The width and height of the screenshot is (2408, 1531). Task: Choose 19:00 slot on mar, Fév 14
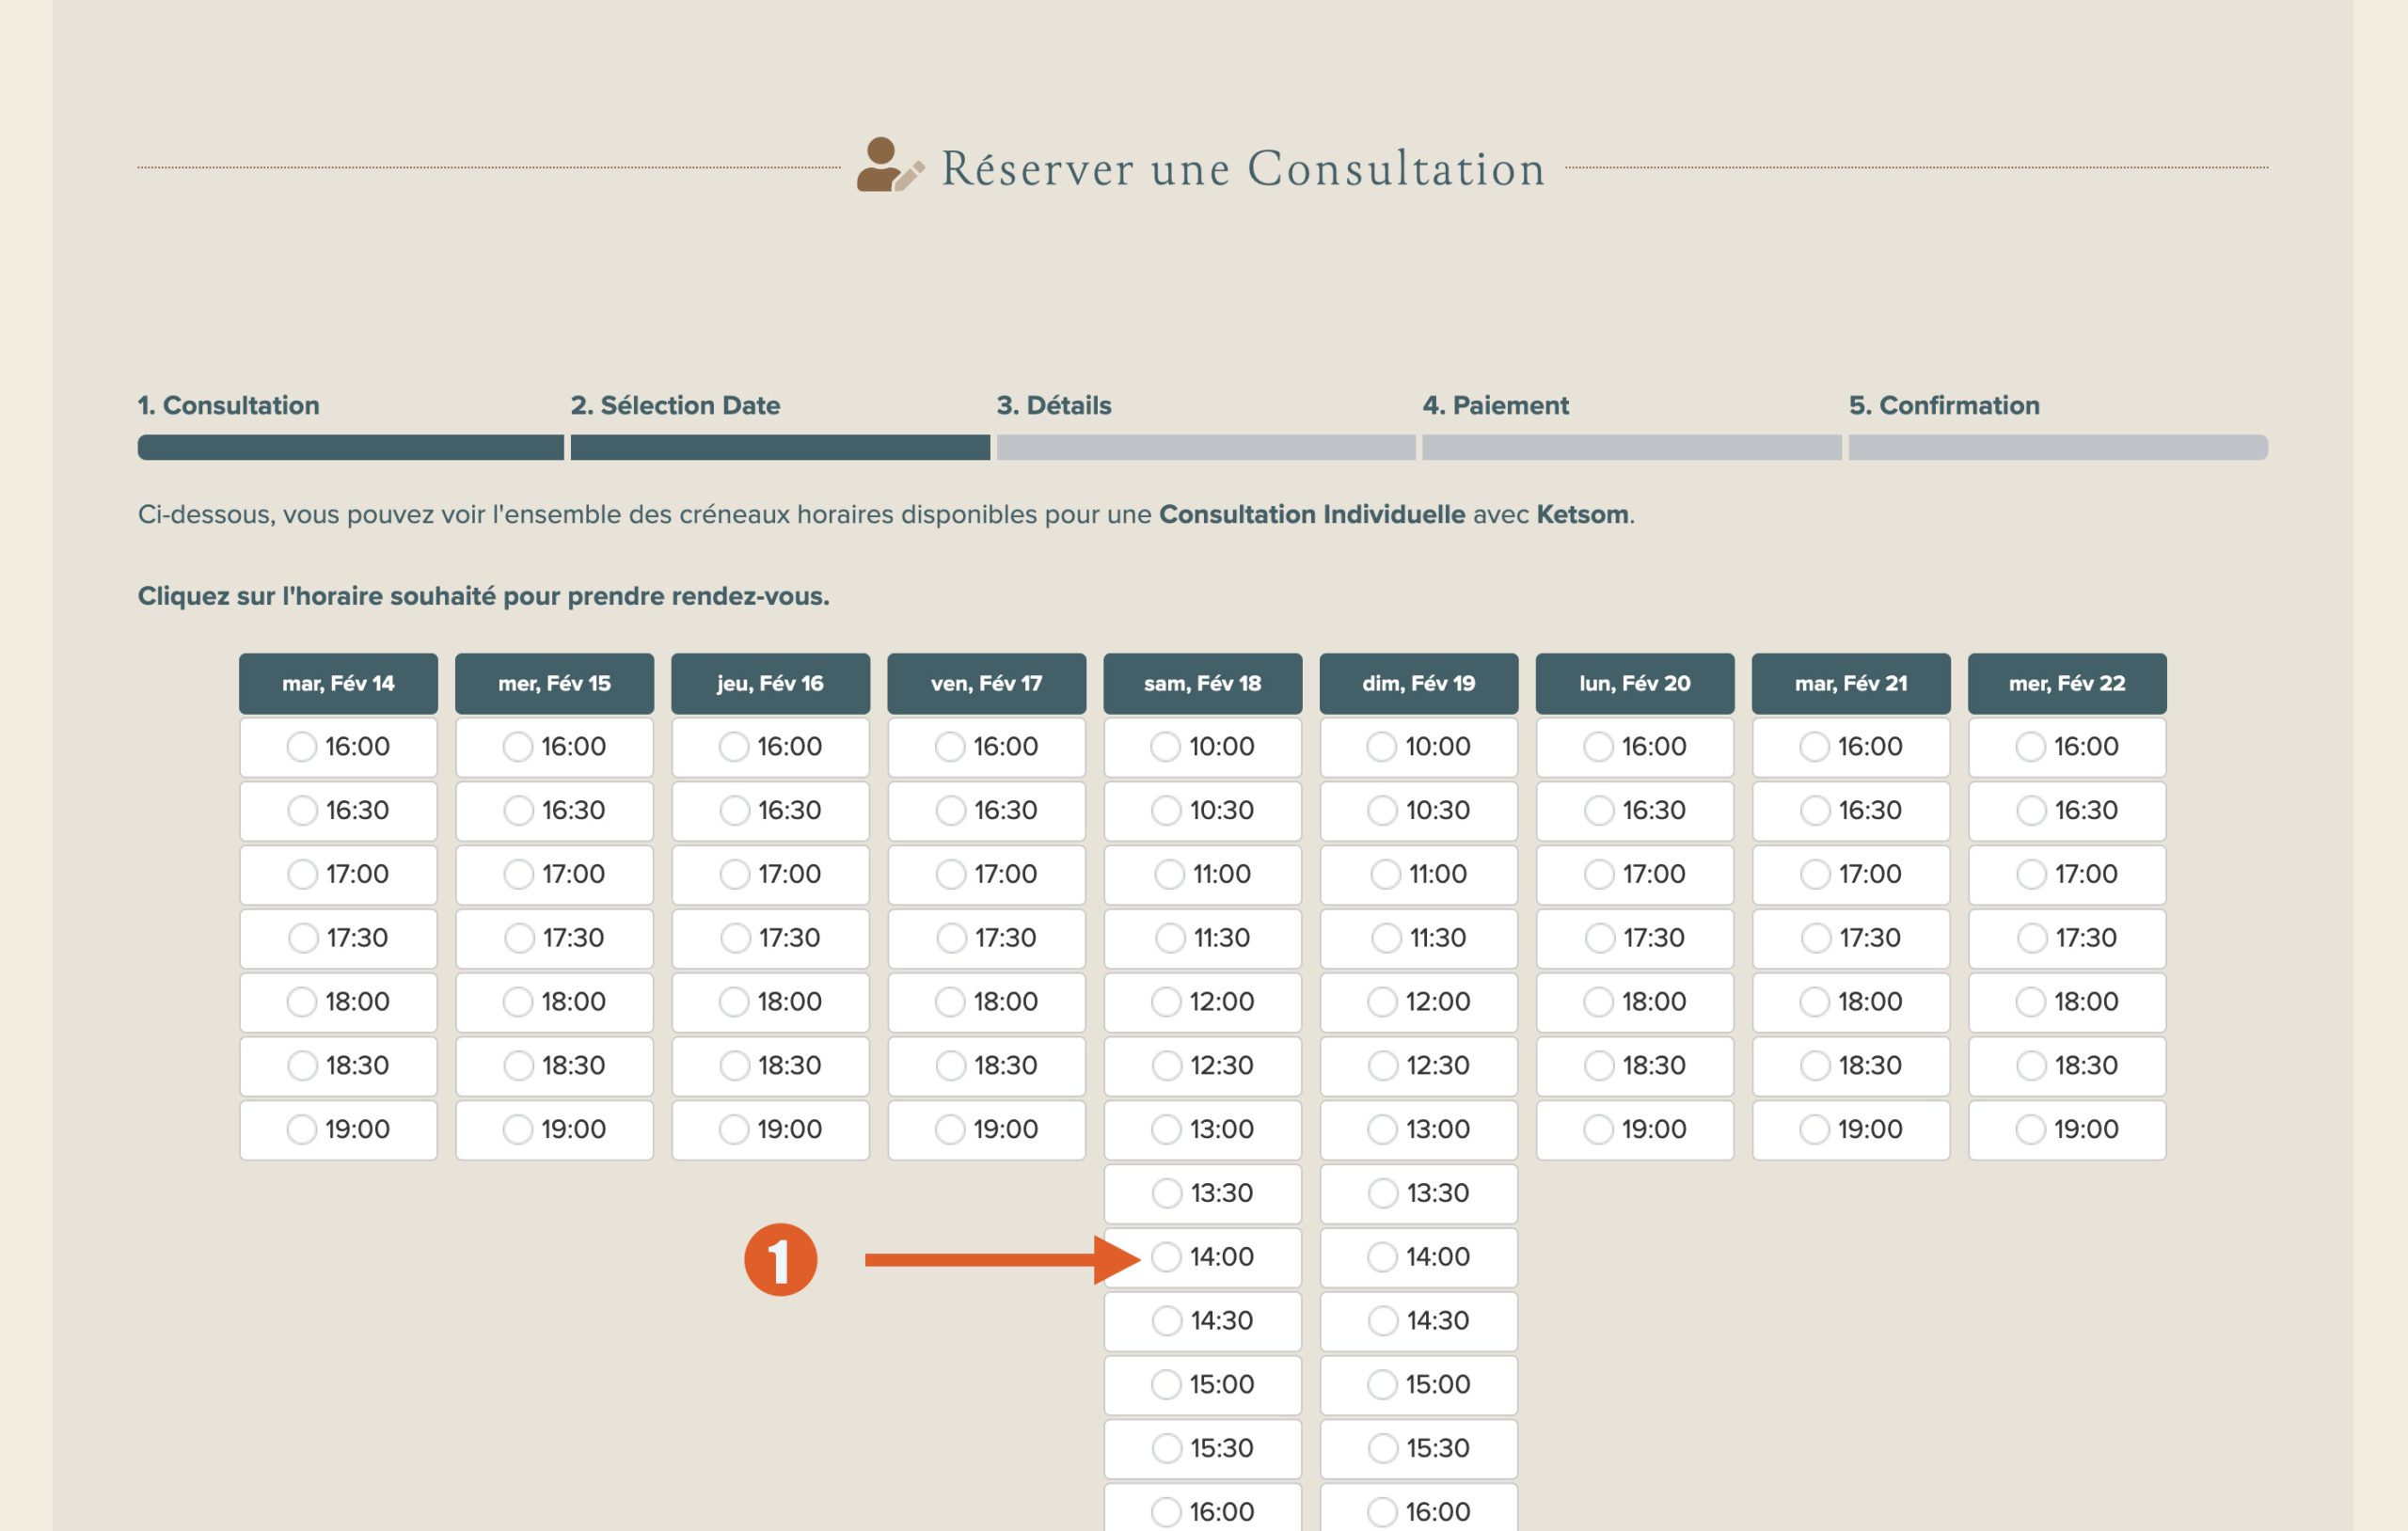[338, 1130]
